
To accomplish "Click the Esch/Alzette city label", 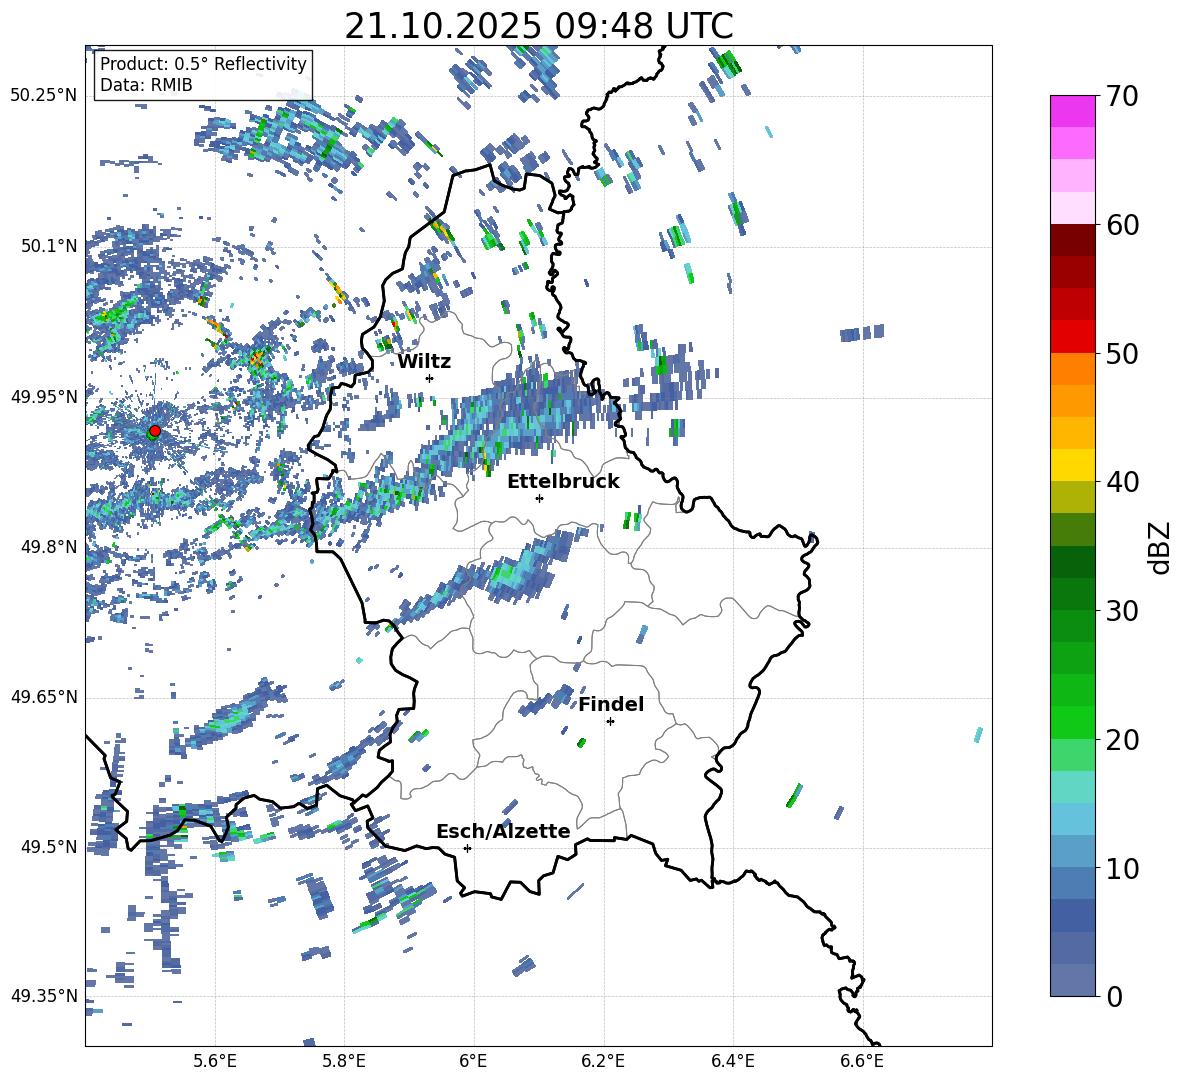I will pos(503,831).
